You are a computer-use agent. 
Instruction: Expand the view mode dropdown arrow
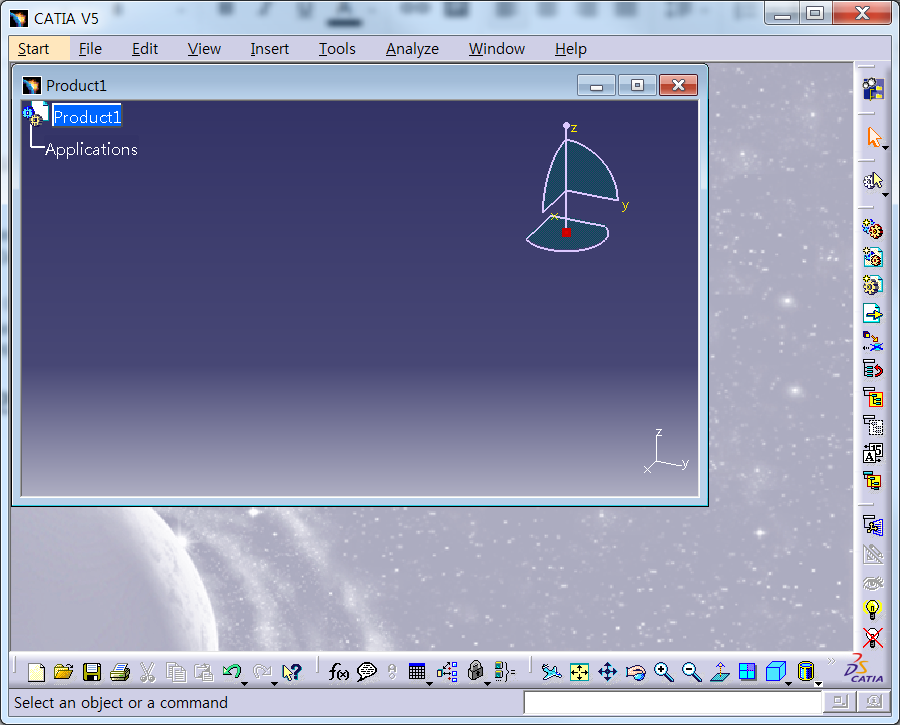[x=818, y=683]
